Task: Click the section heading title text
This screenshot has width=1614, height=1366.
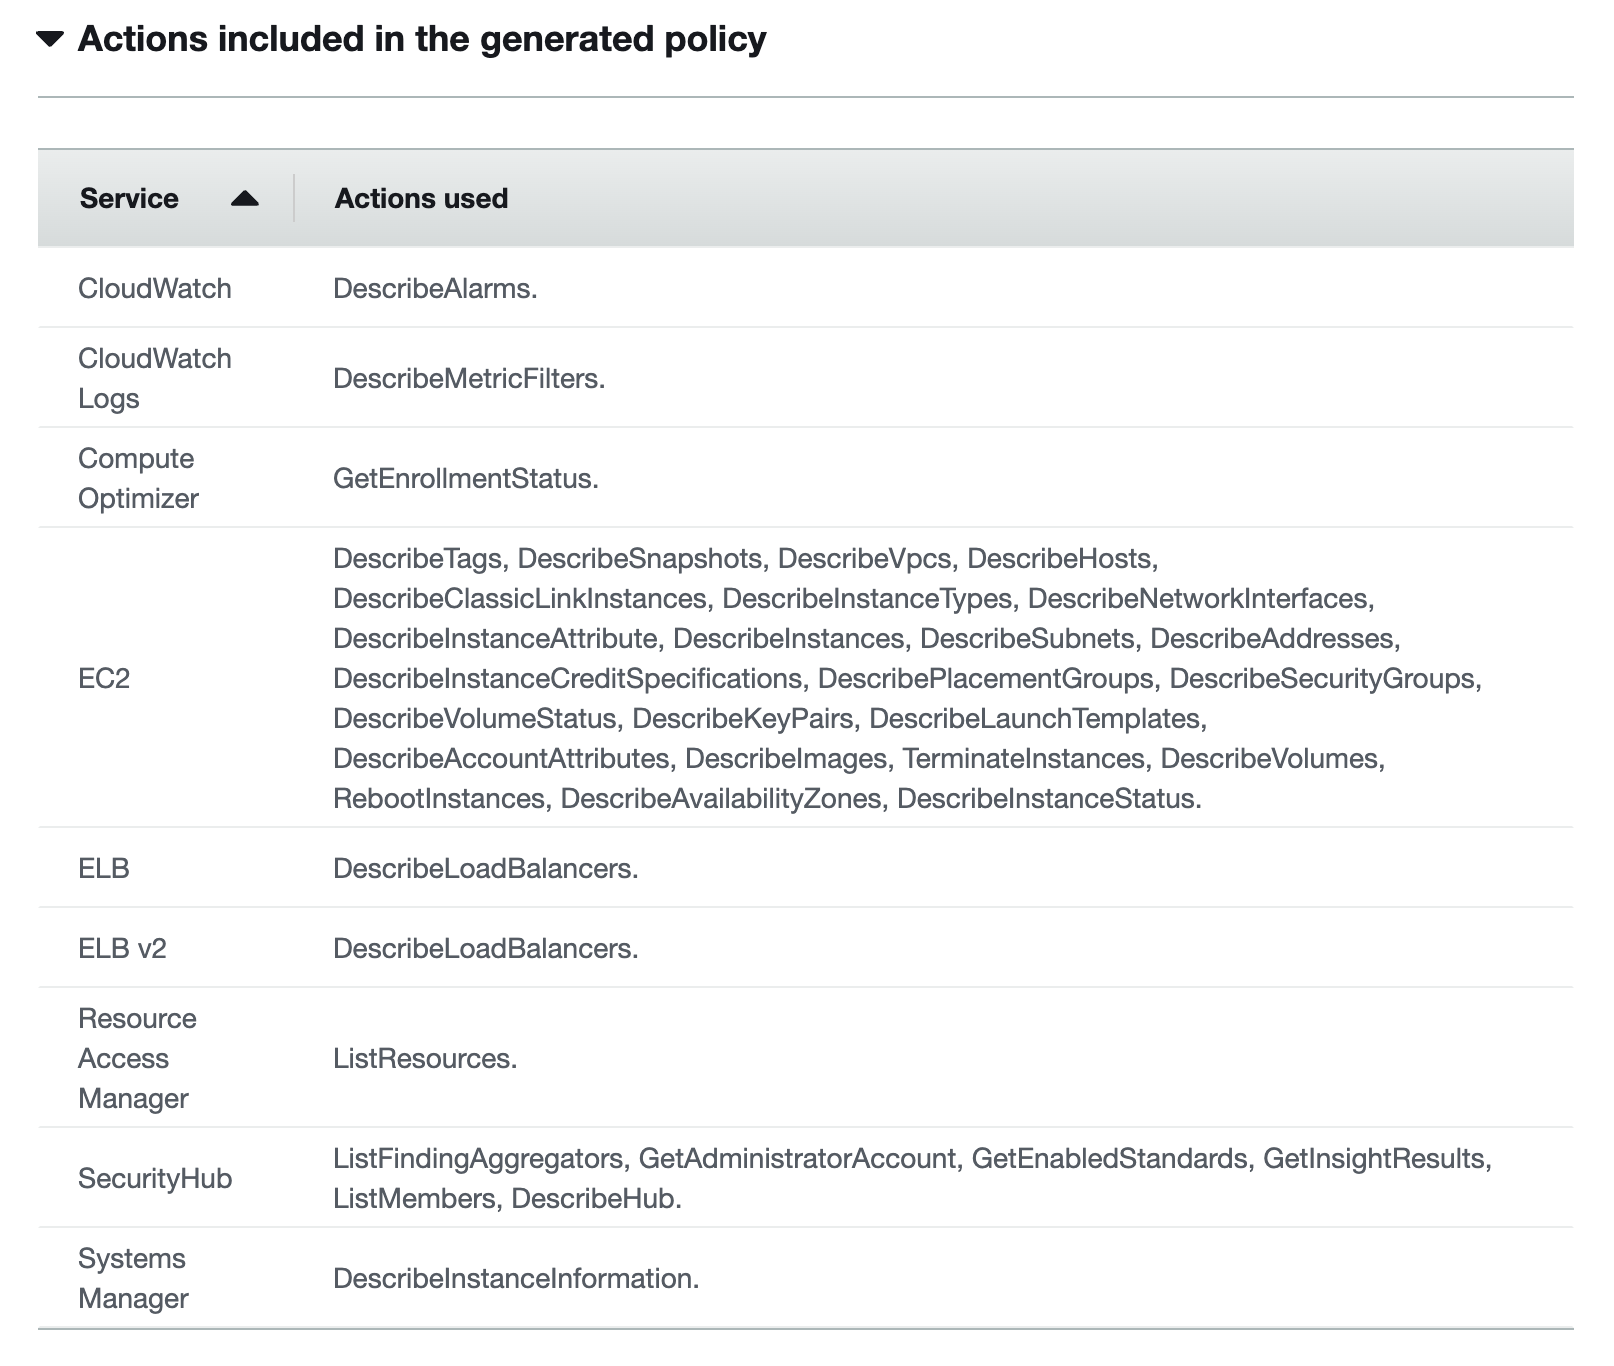Action: point(422,39)
